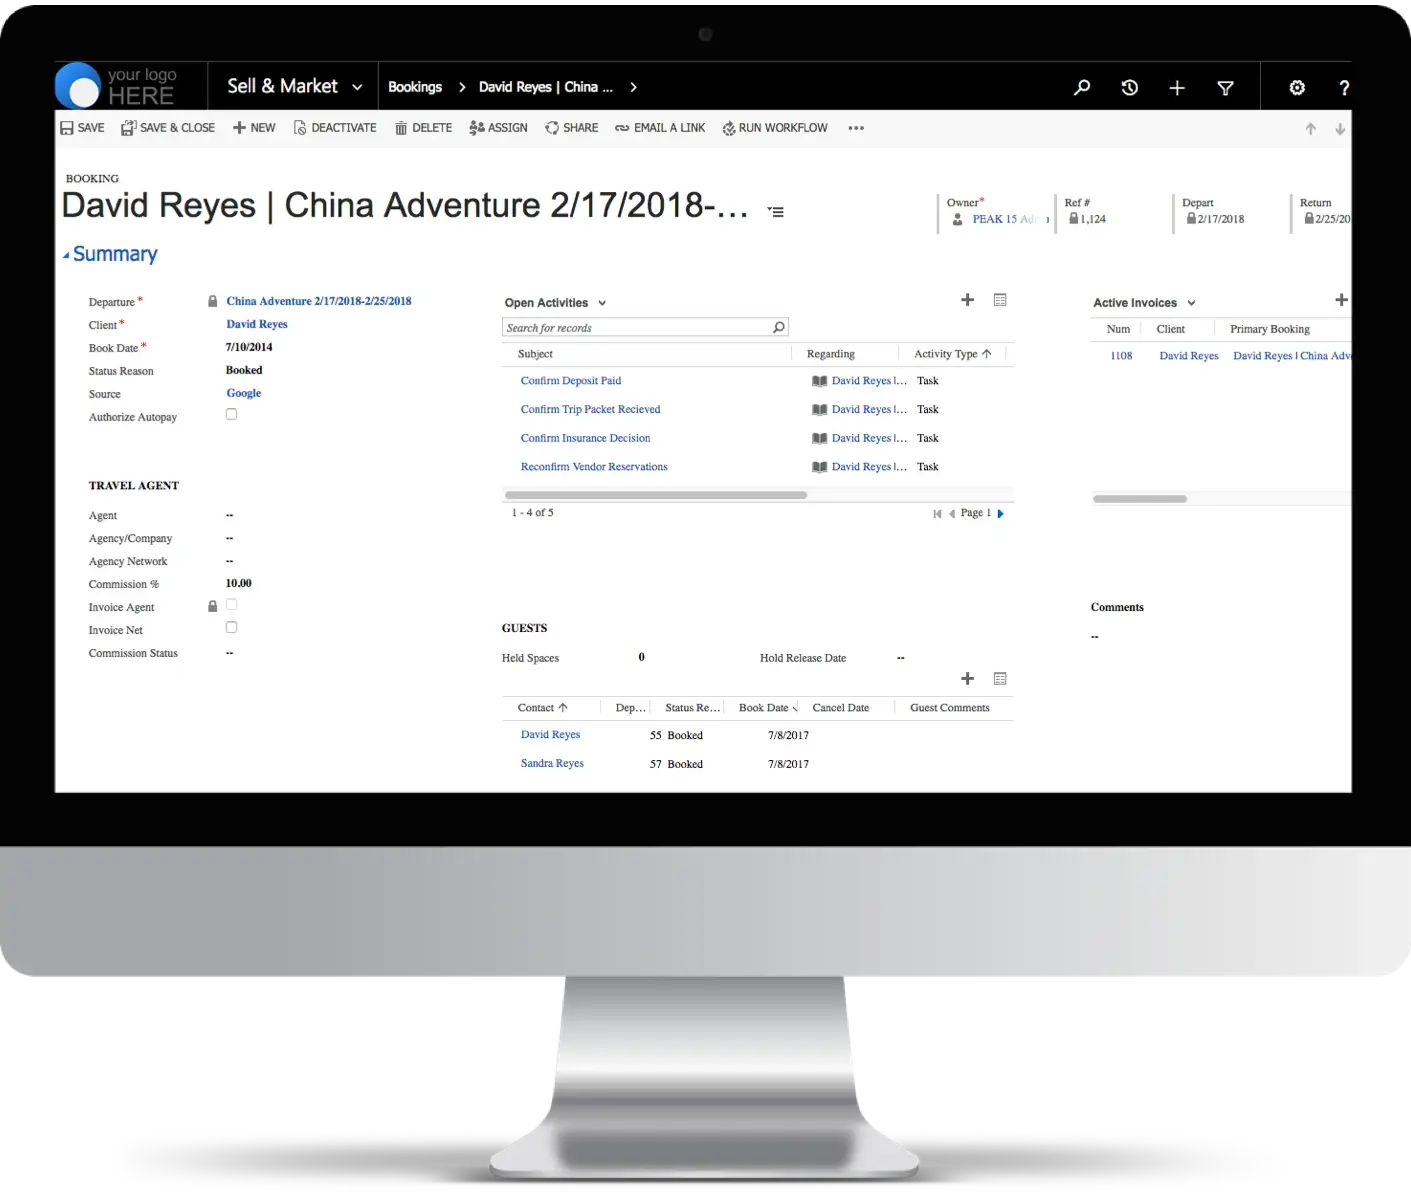
Task: Enable the Authorize Autopay checkbox
Action: (231, 414)
